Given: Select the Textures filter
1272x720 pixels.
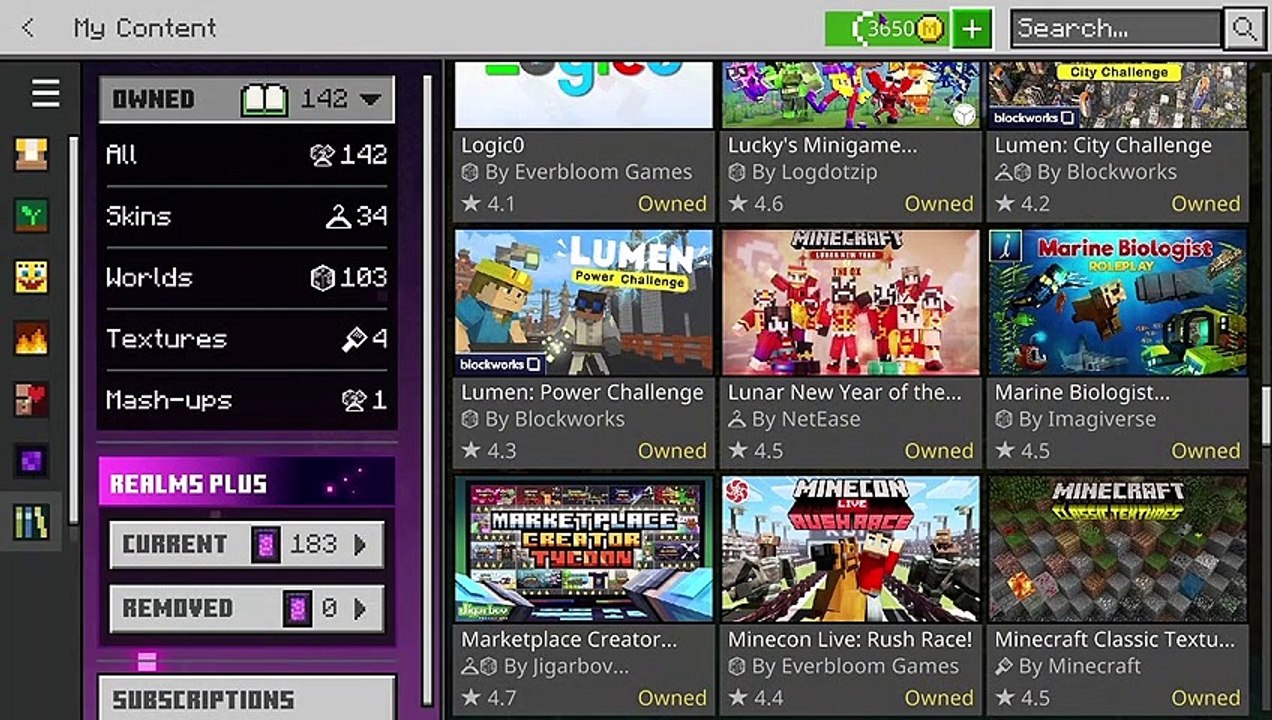Looking at the screenshot, I should pyautogui.click(x=246, y=339).
